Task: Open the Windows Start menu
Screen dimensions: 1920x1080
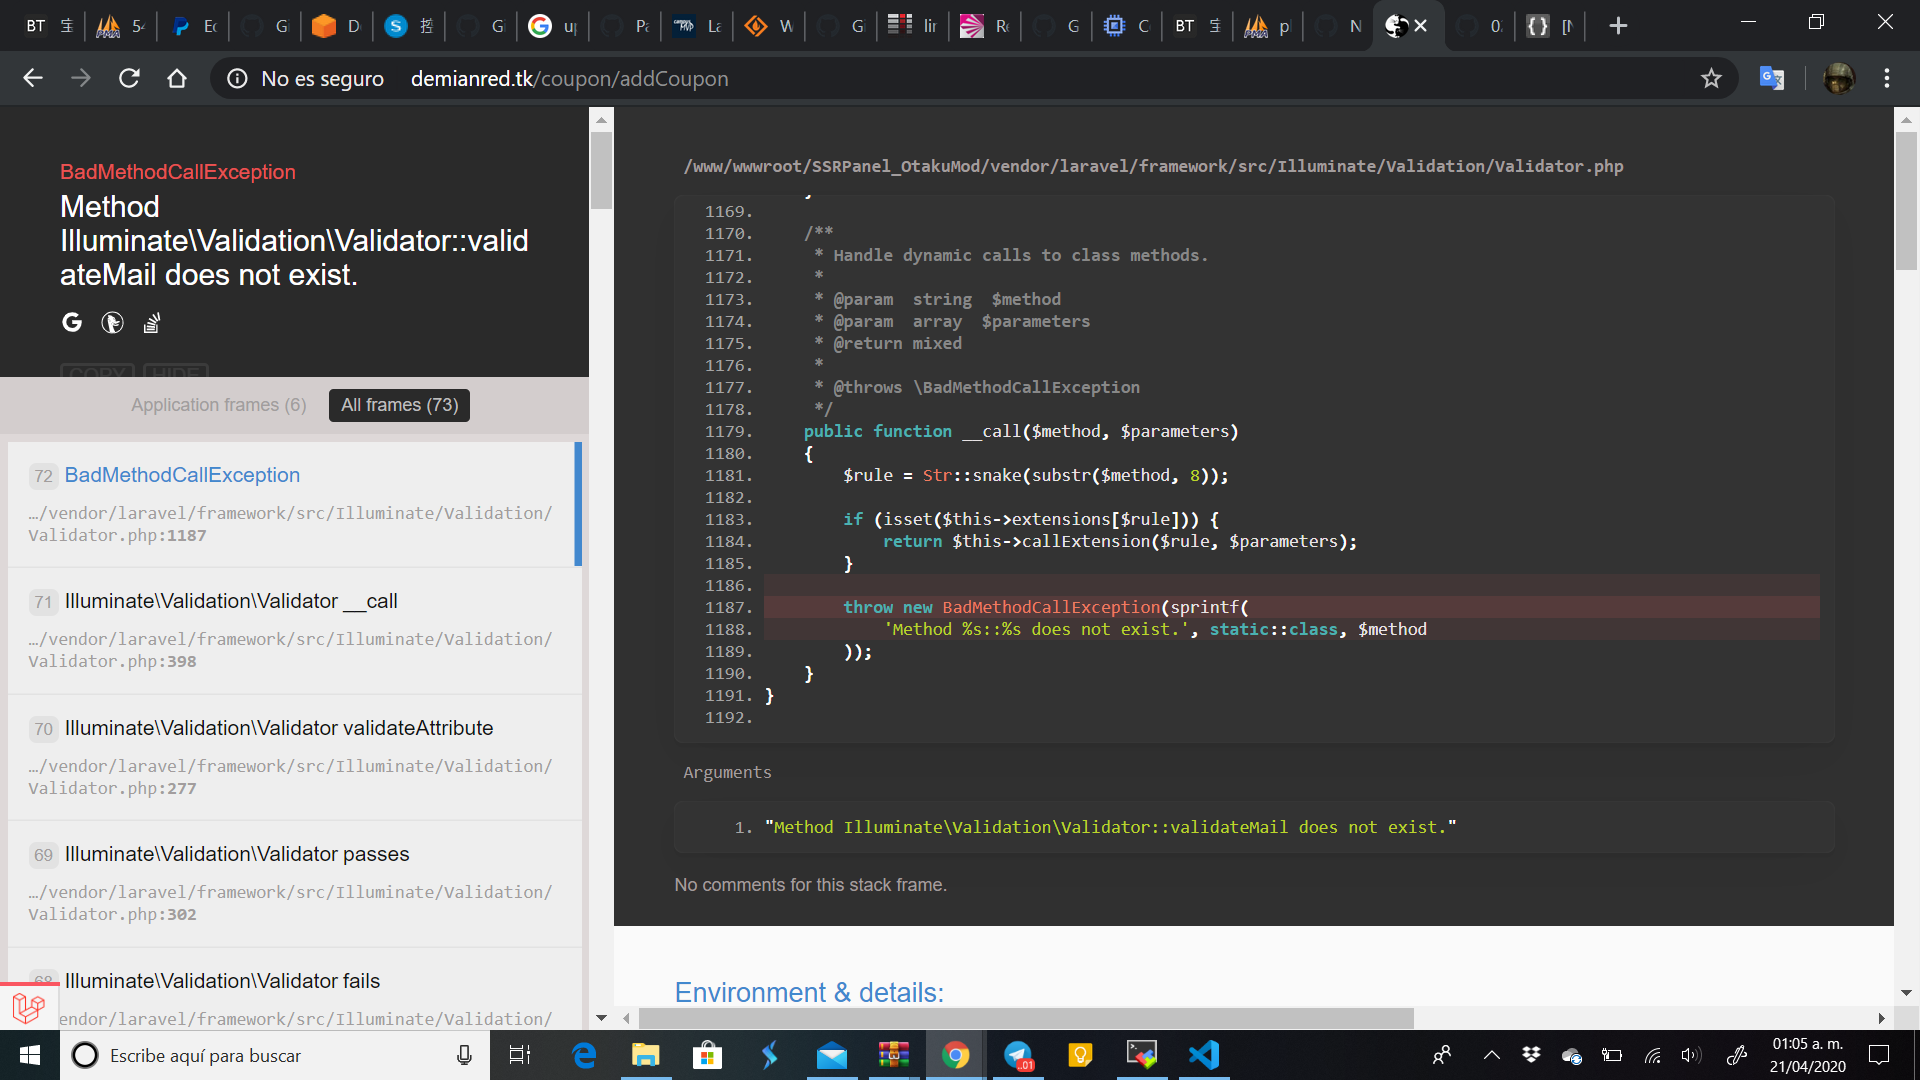Action: click(29, 1055)
